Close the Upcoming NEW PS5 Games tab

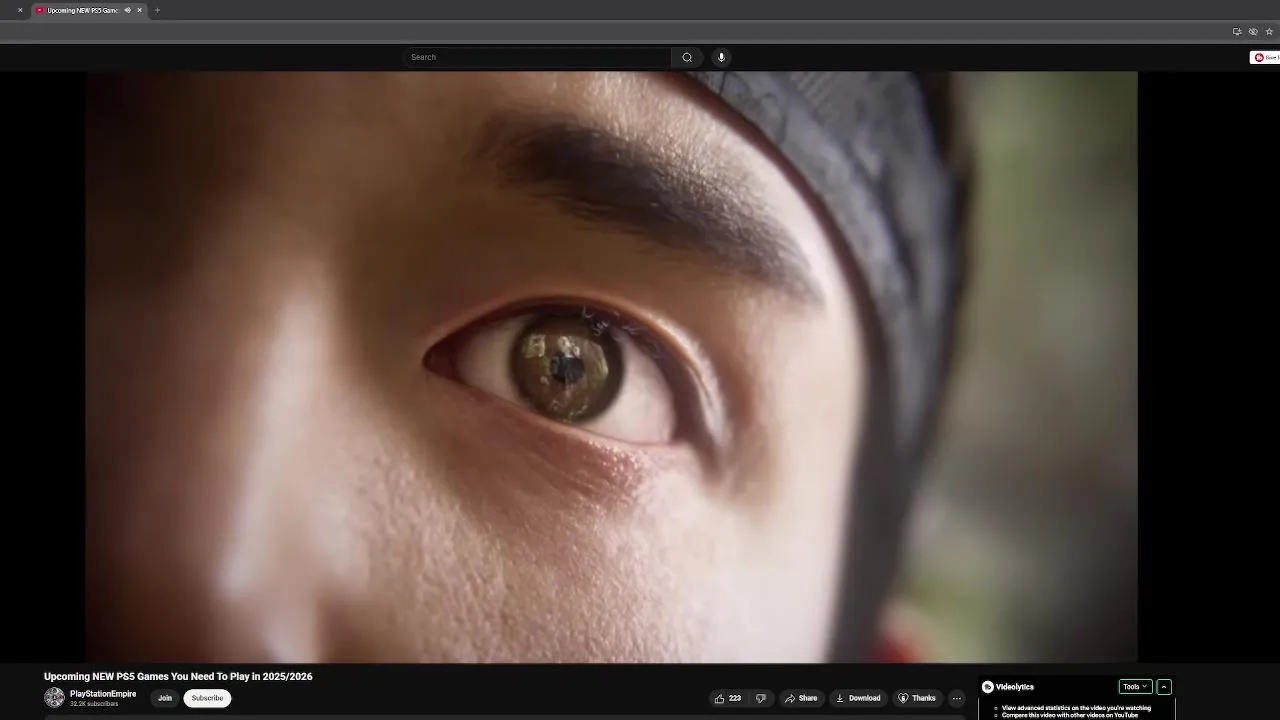pos(140,10)
